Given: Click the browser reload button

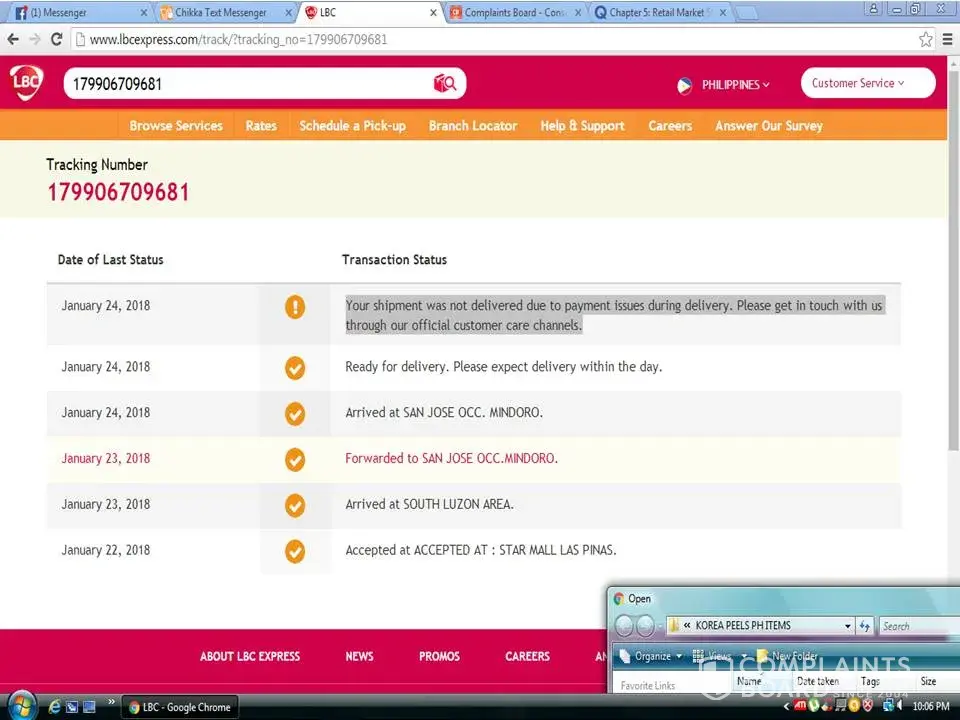Looking at the screenshot, I should point(57,40).
